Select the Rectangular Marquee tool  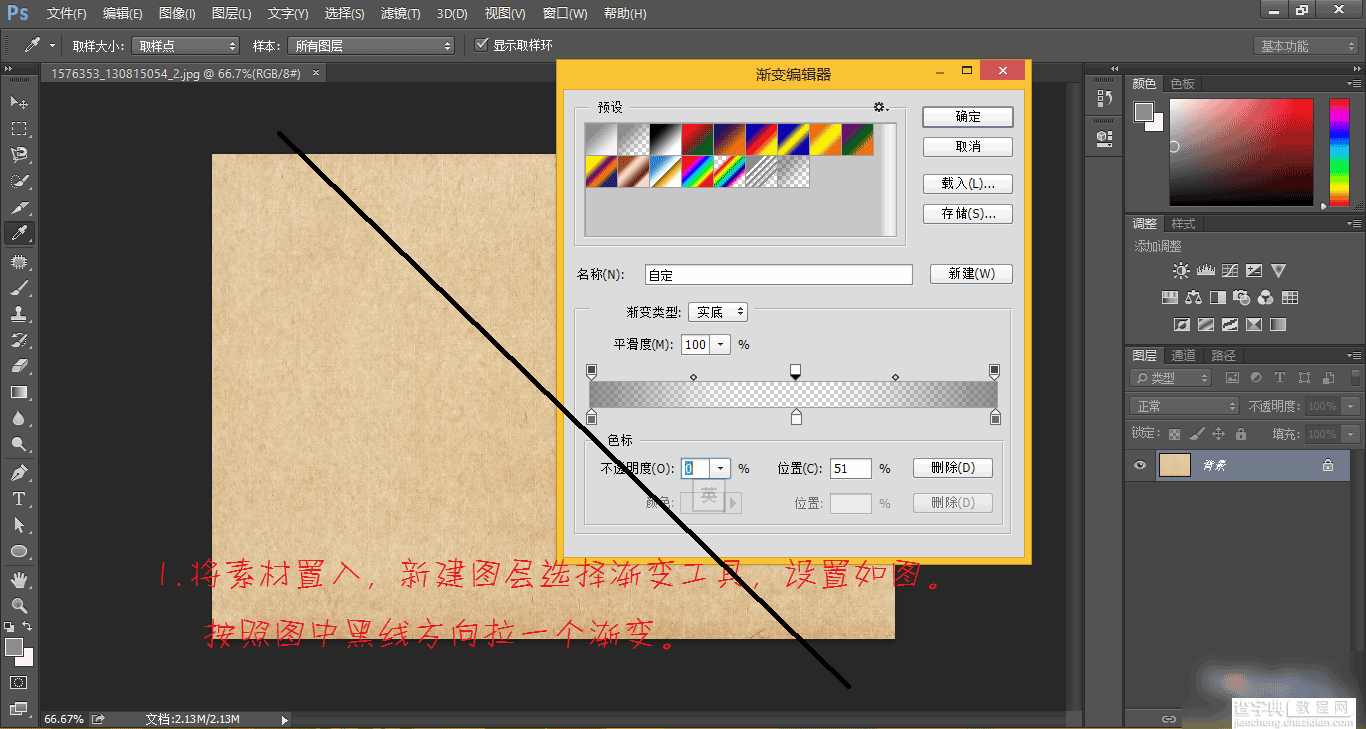pyautogui.click(x=19, y=128)
